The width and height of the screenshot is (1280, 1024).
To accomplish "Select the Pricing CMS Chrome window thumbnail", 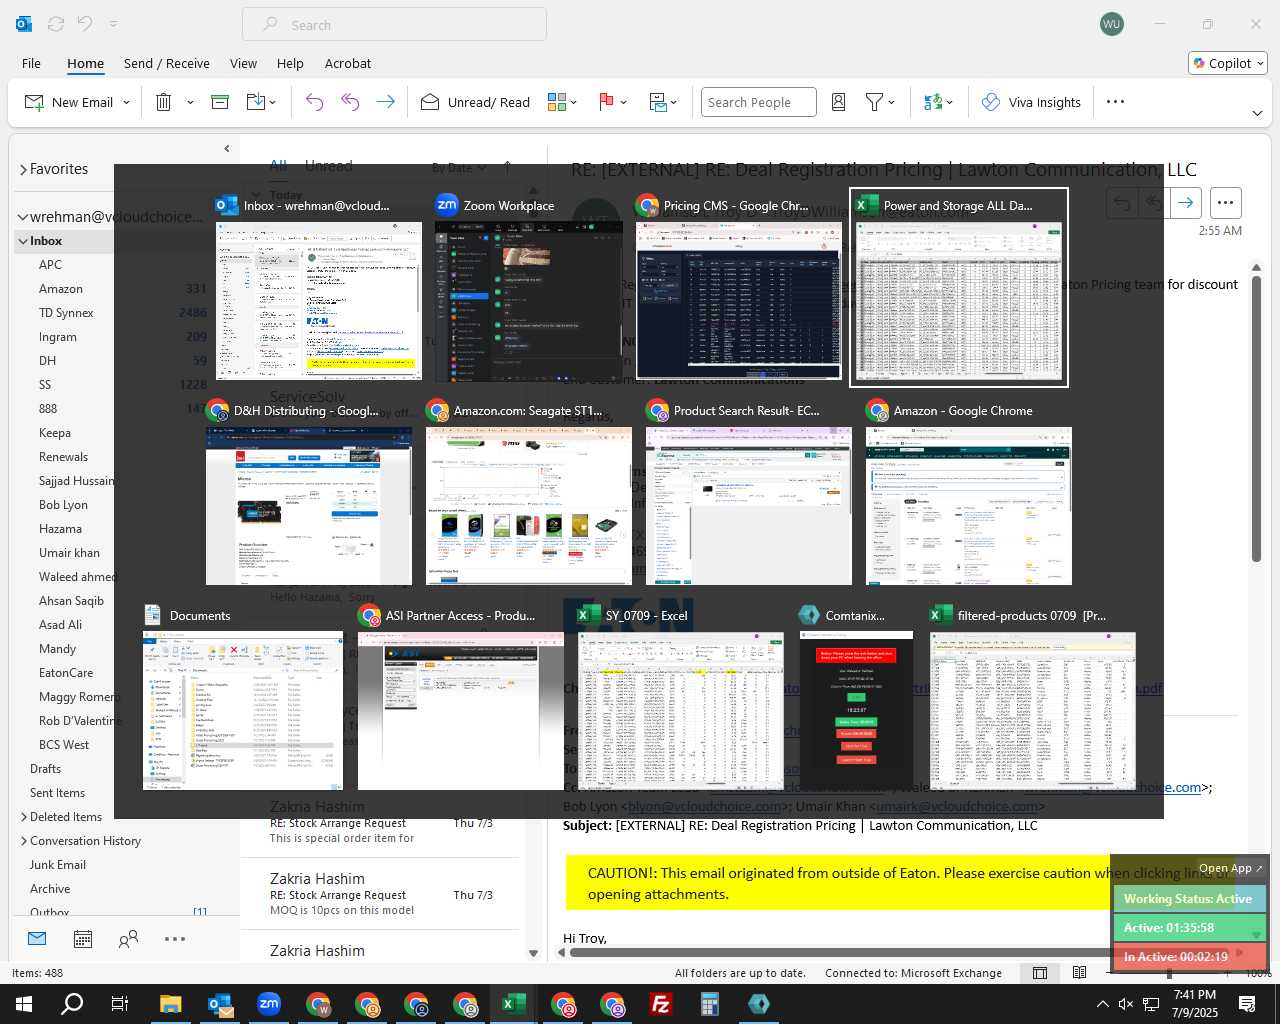I will point(739,288).
